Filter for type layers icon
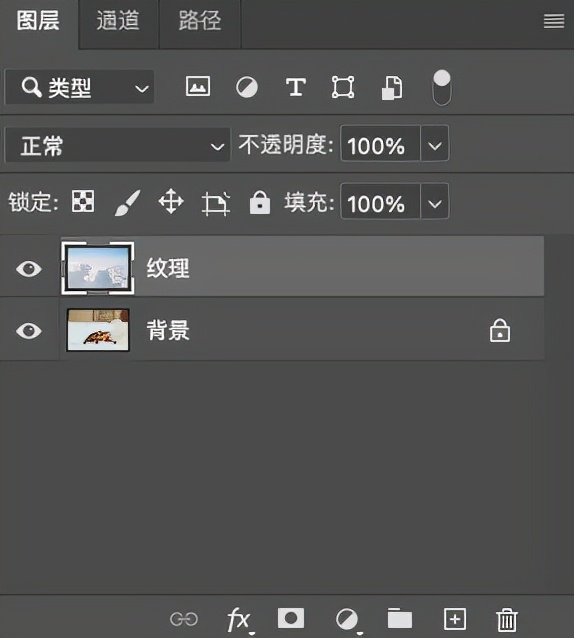The width and height of the screenshot is (574, 638). click(x=296, y=87)
